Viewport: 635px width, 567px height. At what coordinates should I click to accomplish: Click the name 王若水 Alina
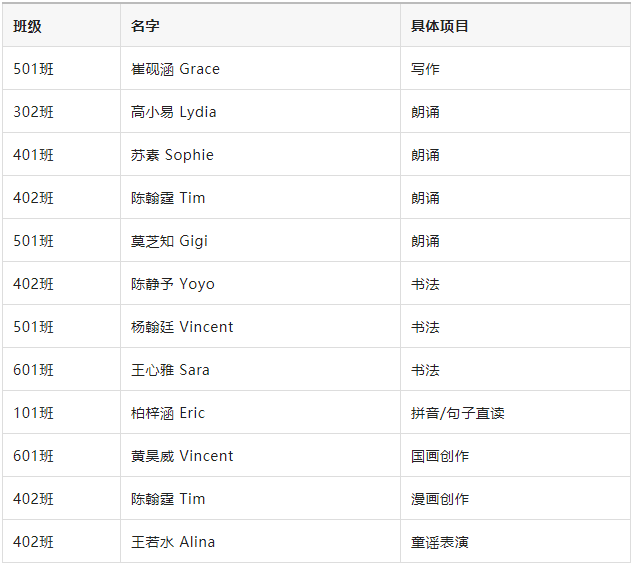point(173,542)
